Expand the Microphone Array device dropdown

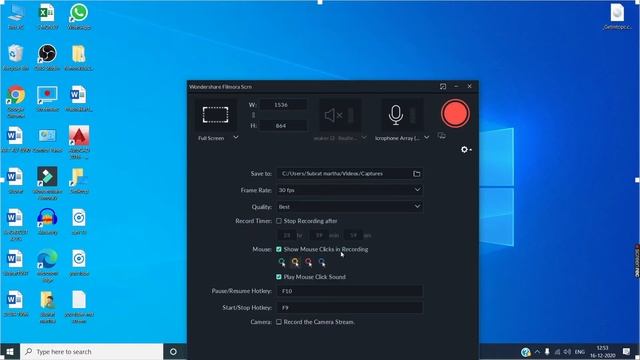point(427,138)
